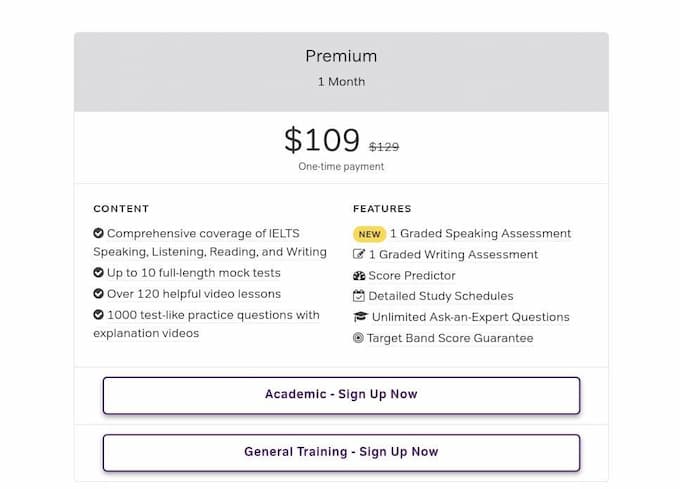Viewport: 680px width, 489px height.
Task: Click the graduation cap Ask-an-Expert icon
Action: tap(360, 317)
